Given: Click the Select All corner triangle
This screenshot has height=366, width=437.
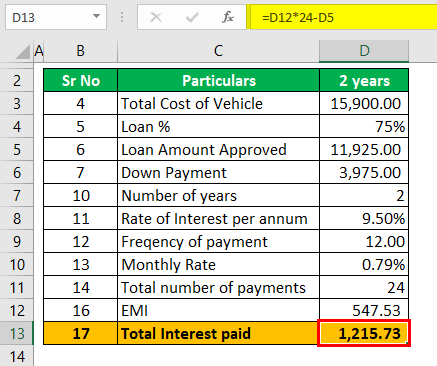Looking at the screenshot, I should pyautogui.click(x=22, y=52).
